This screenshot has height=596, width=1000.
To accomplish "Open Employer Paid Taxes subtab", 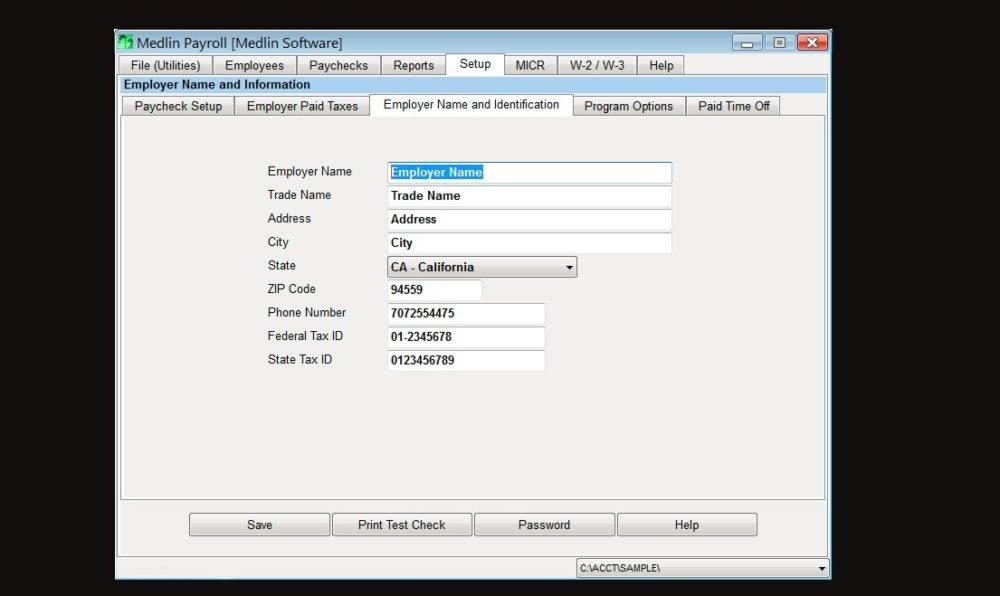I will pos(302,106).
